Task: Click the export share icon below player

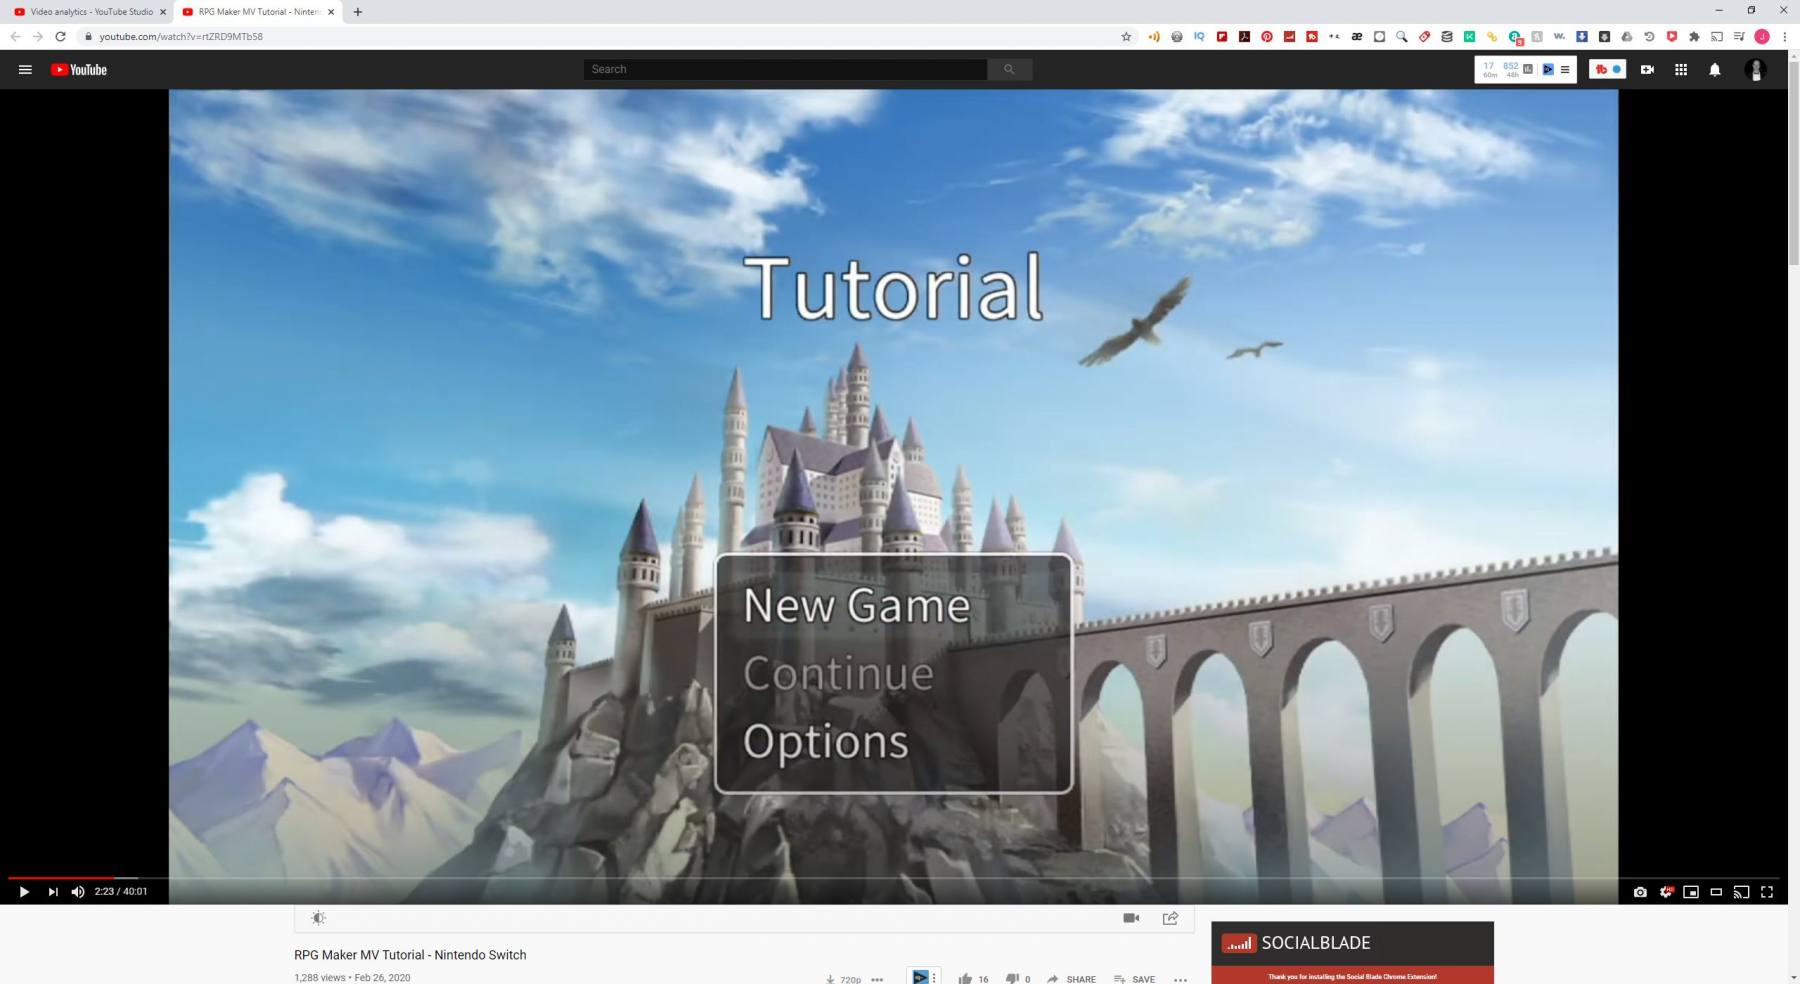Action: coord(1170,918)
